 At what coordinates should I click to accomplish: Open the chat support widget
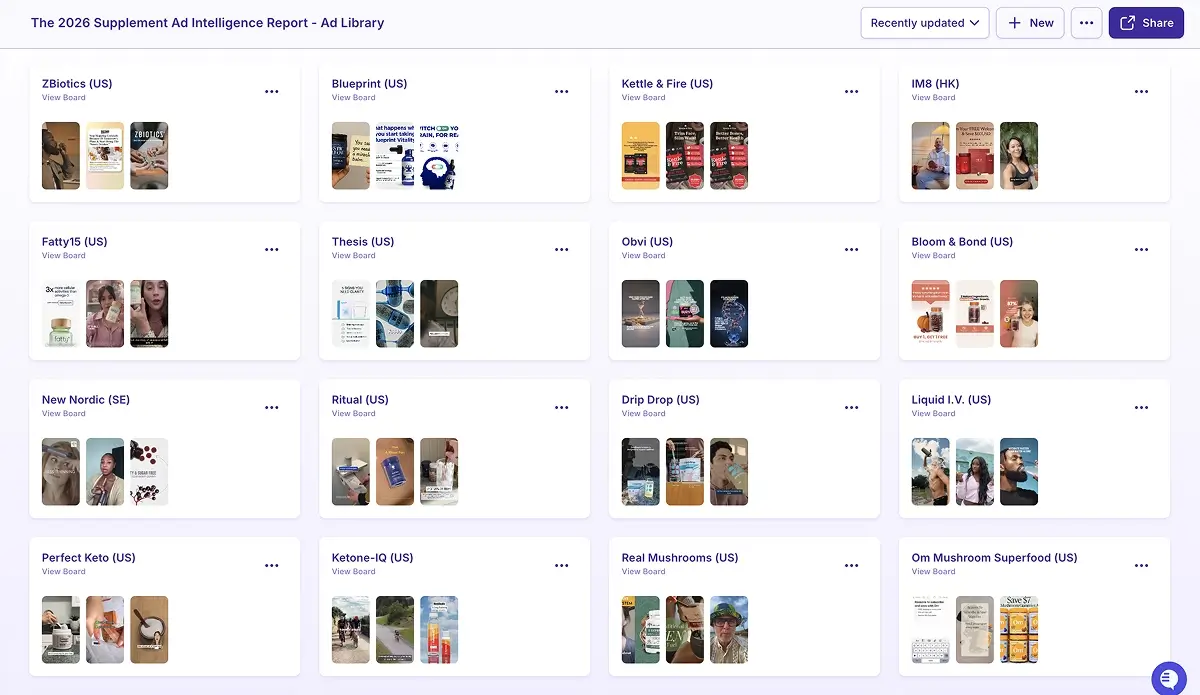(x=1167, y=678)
